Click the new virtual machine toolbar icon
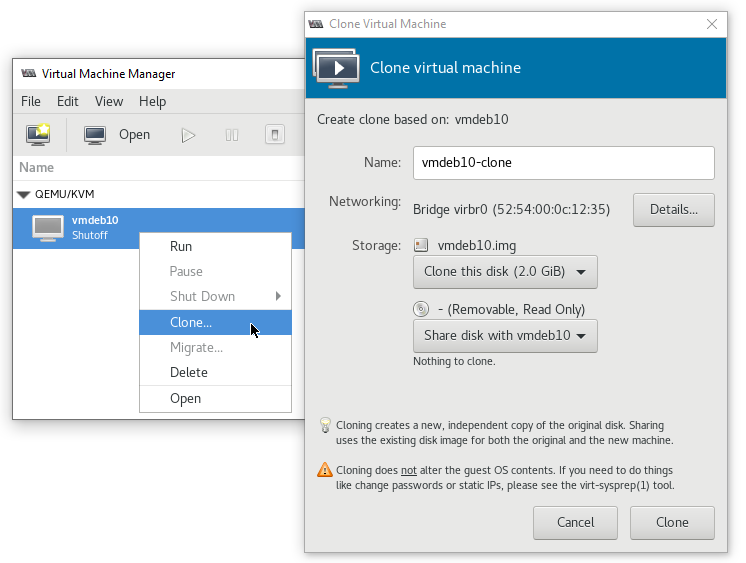This screenshot has height=563, width=746. (x=38, y=135)
